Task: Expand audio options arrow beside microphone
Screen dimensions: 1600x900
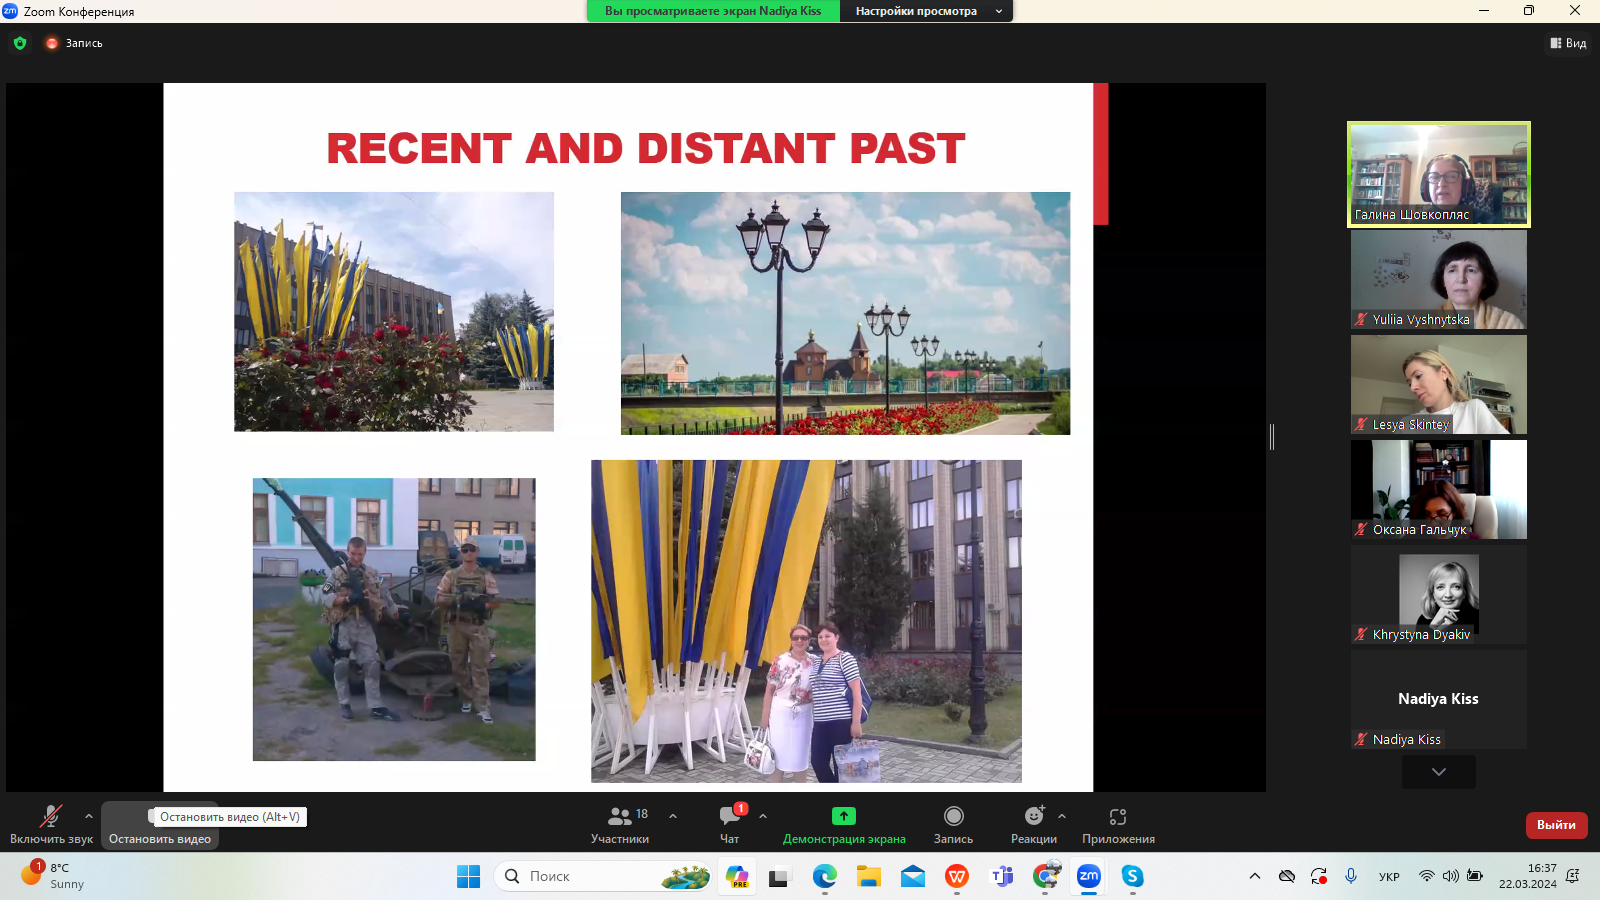Action: tap(89, 816)
